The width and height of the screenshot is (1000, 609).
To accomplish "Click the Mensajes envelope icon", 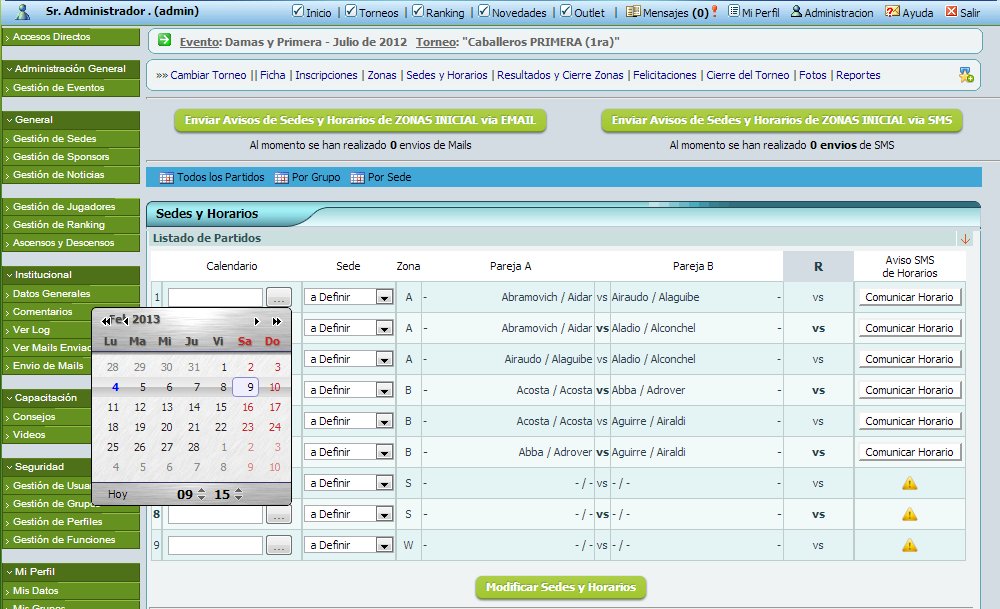I will click(x=633, y=12).
